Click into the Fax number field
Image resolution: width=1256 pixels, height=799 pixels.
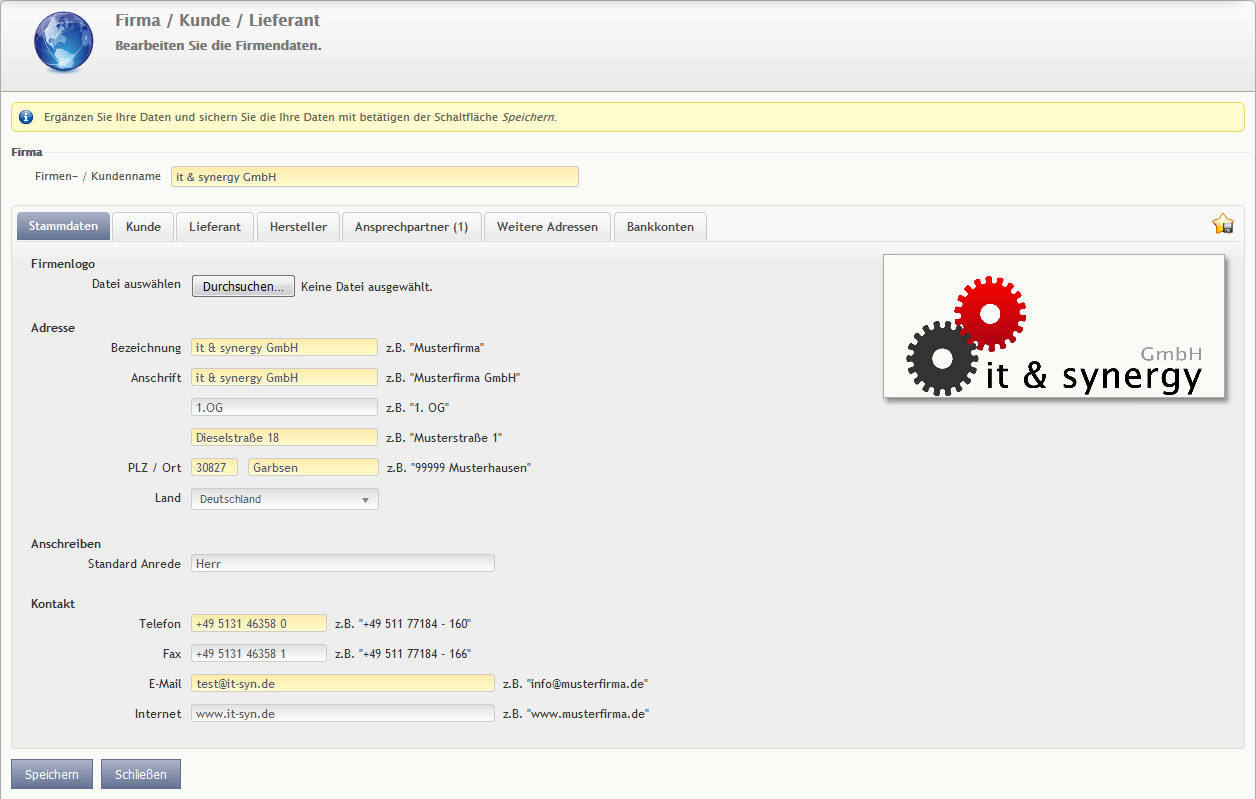259,654
